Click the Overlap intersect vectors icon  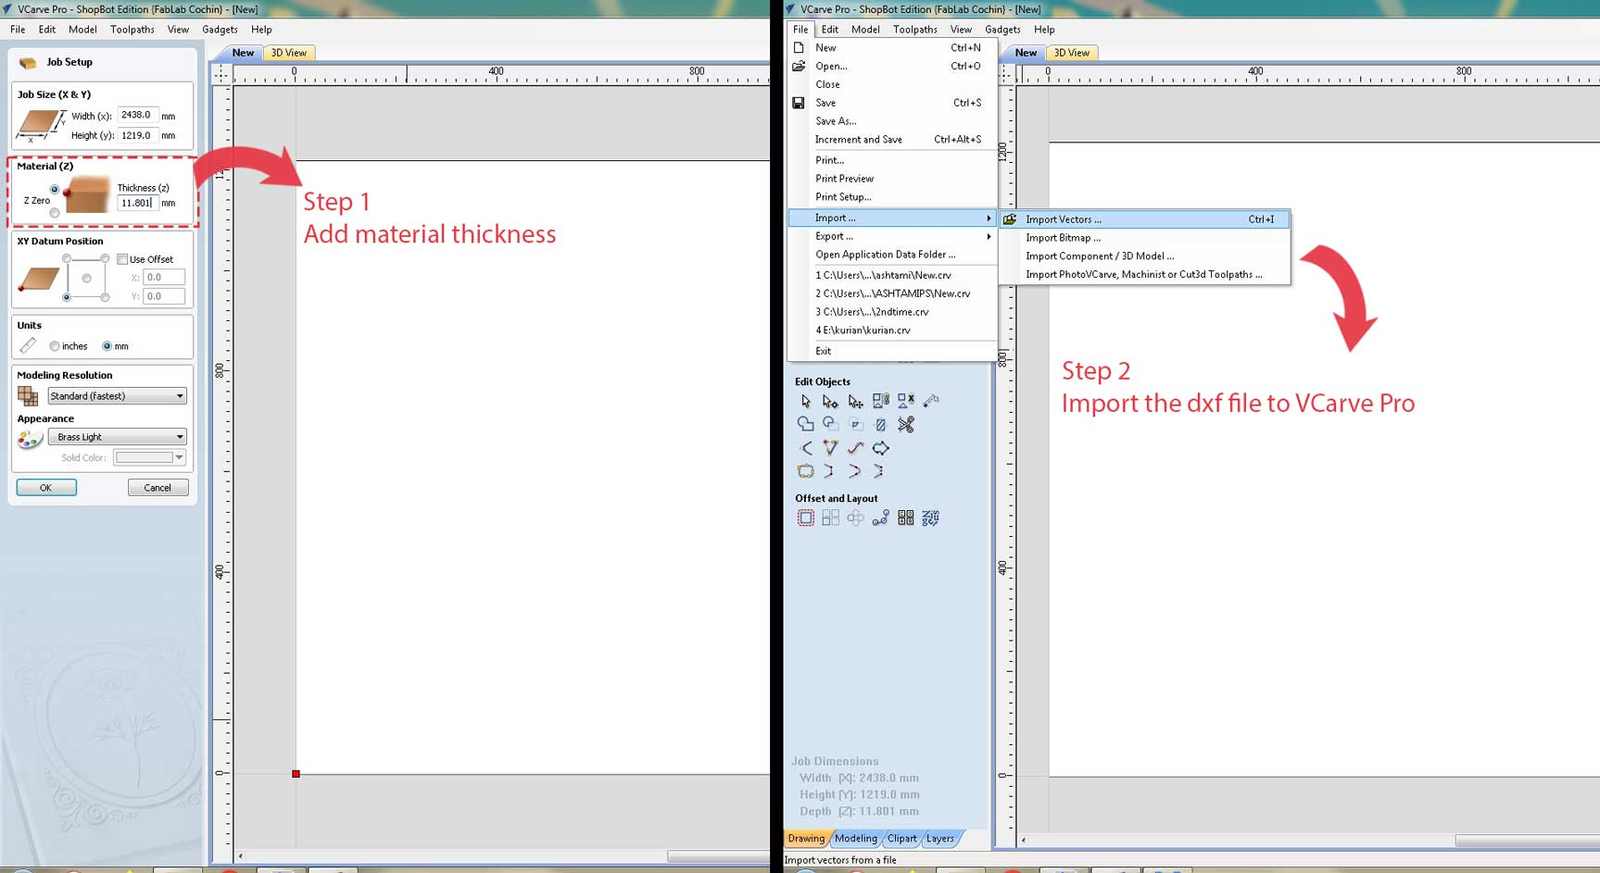click(855, 424)
